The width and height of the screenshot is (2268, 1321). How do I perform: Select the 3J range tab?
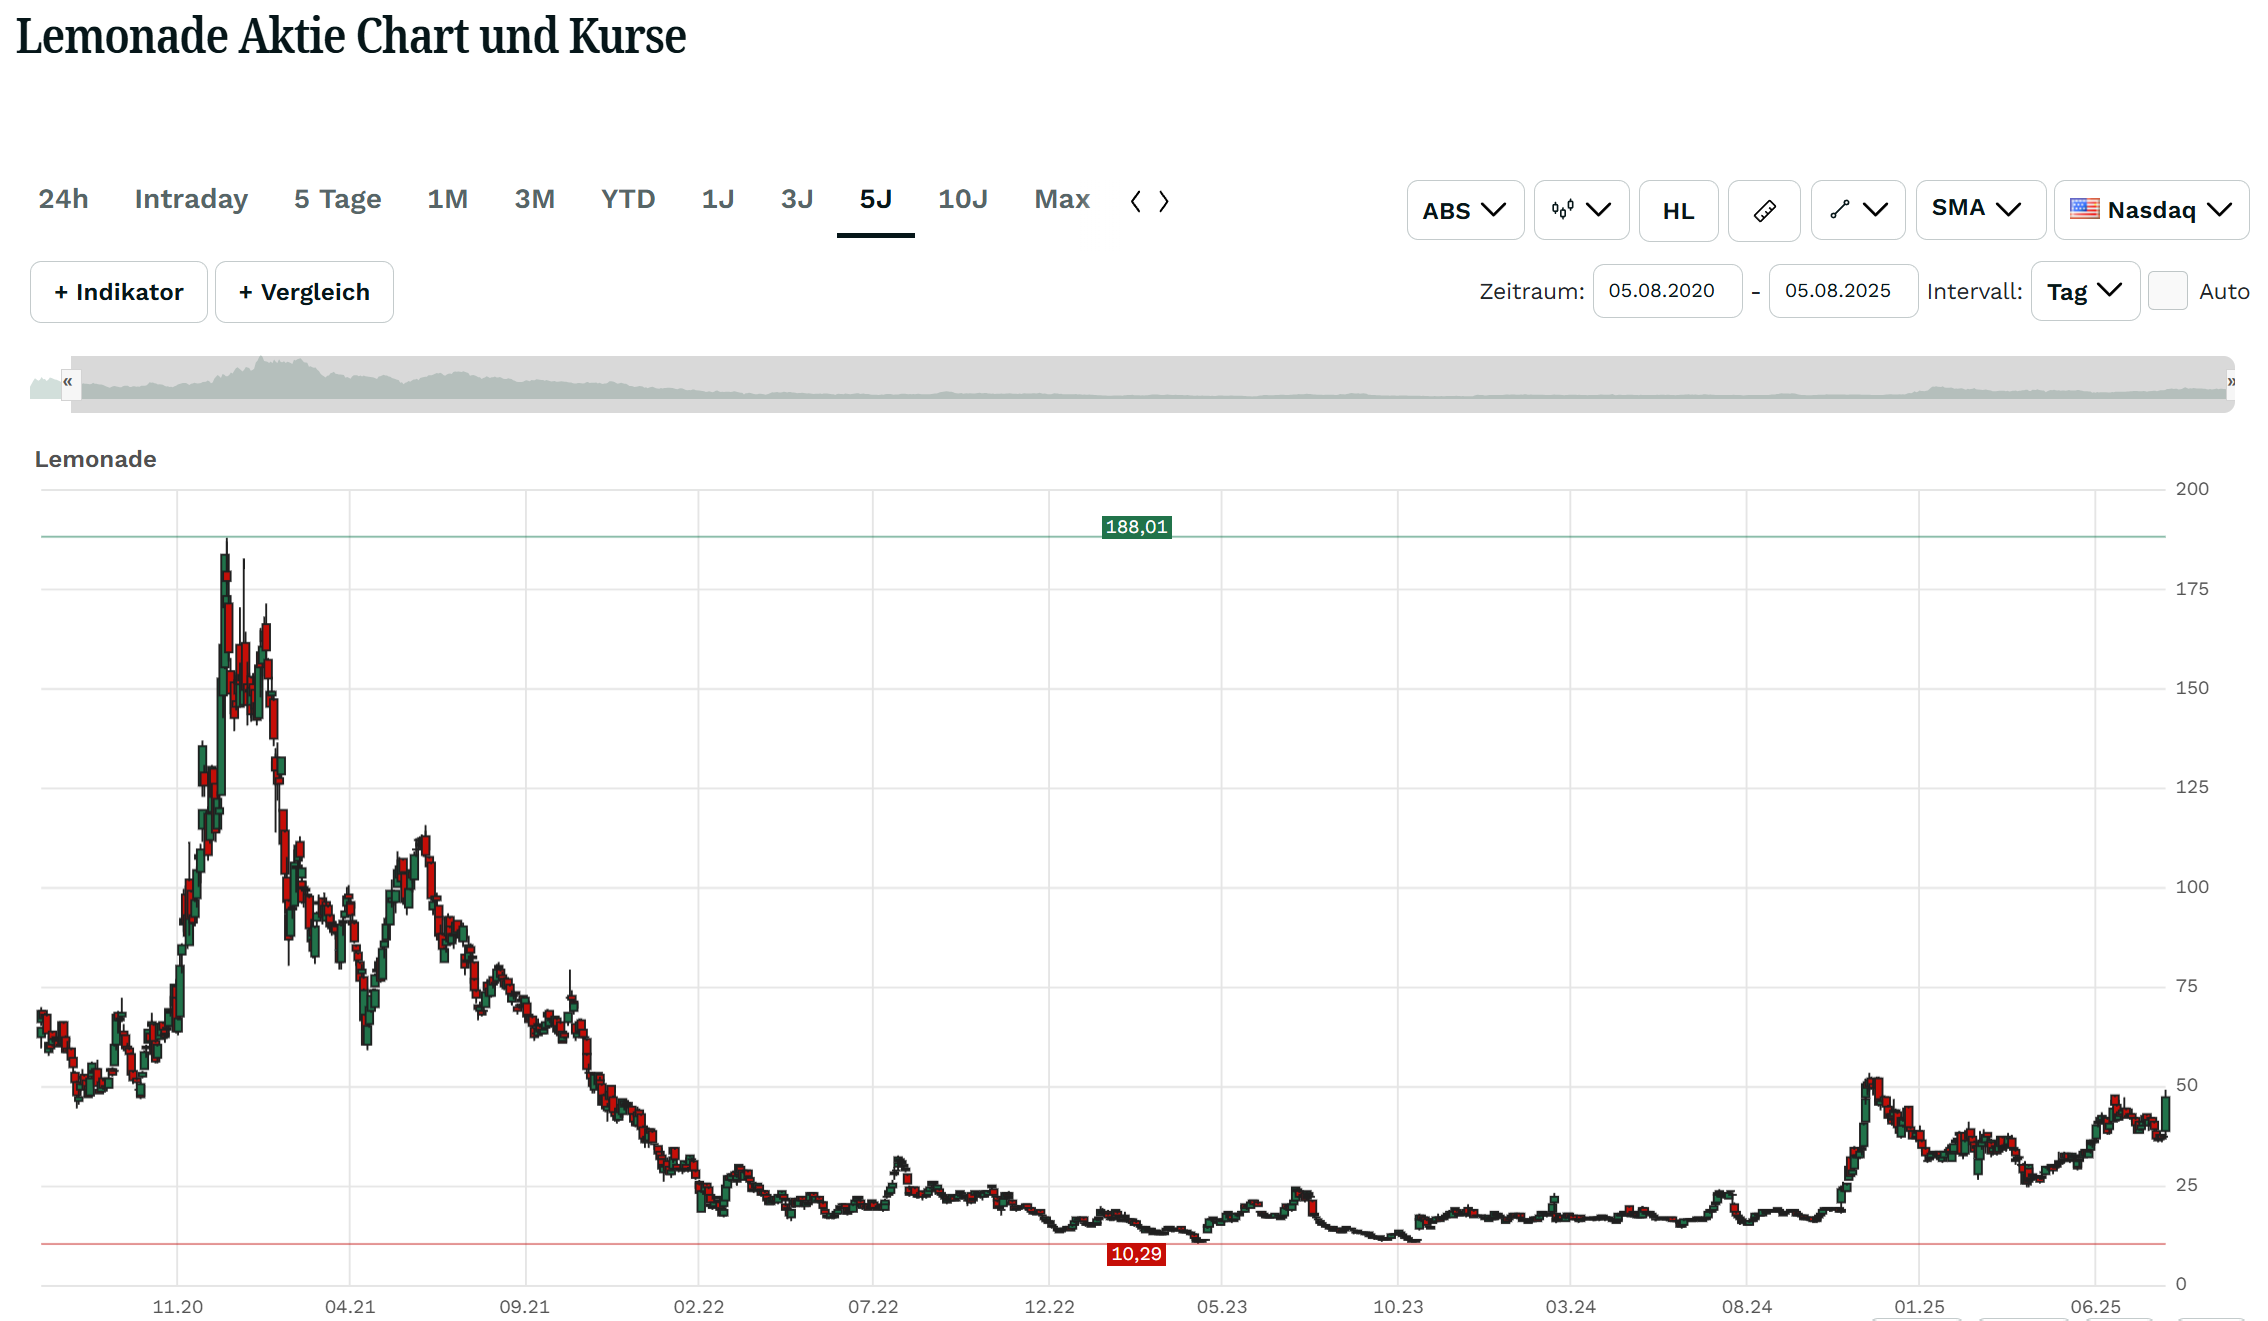pos(797,199)
